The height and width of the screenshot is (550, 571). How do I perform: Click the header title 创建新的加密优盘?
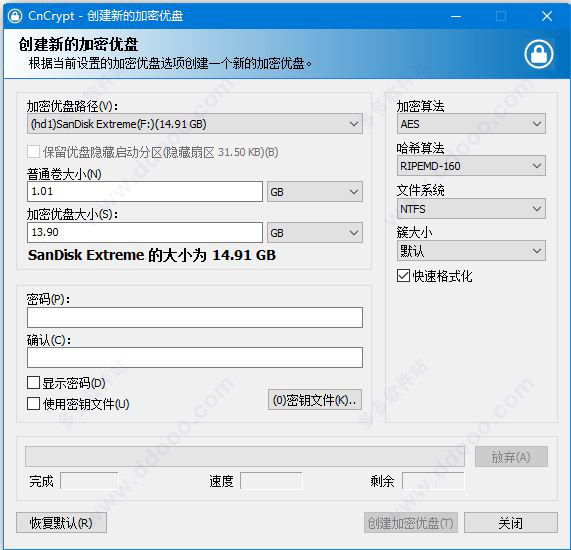click(x=78, y=44)
